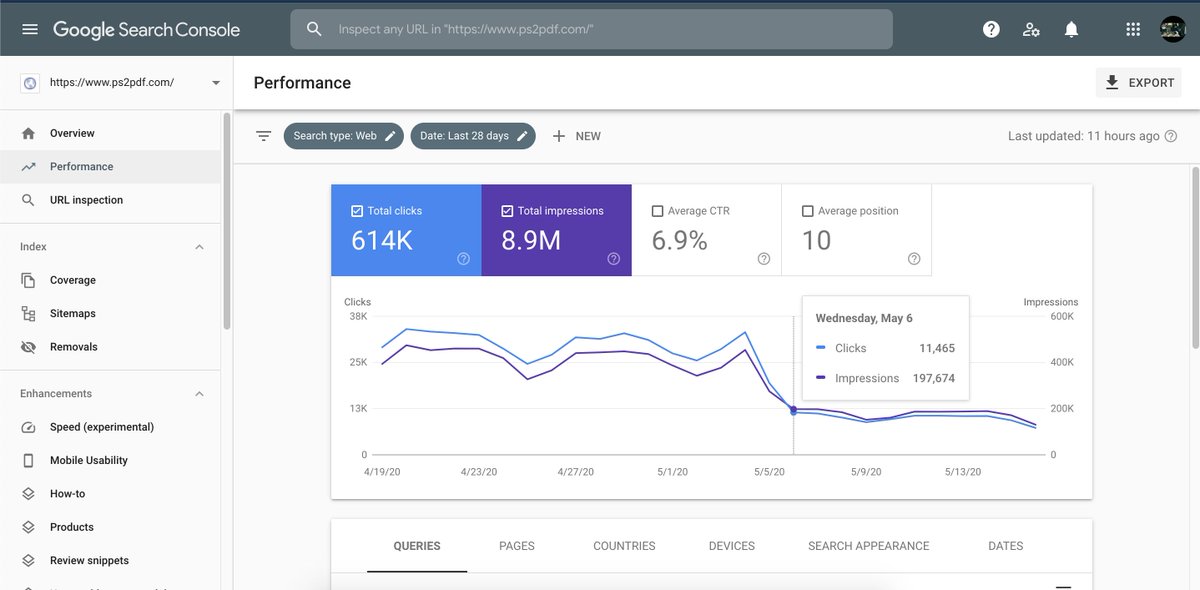Click the Export button

coord(1139,83)
